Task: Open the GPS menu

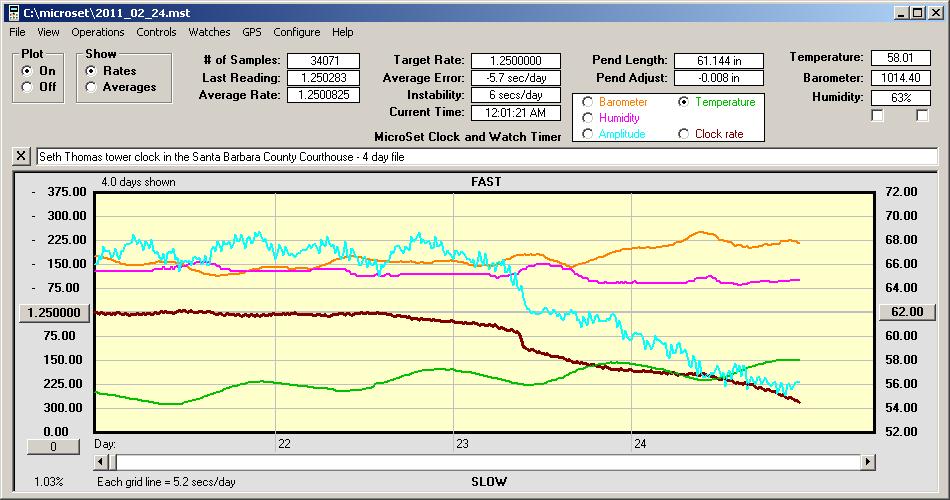Action: point(251,32)
